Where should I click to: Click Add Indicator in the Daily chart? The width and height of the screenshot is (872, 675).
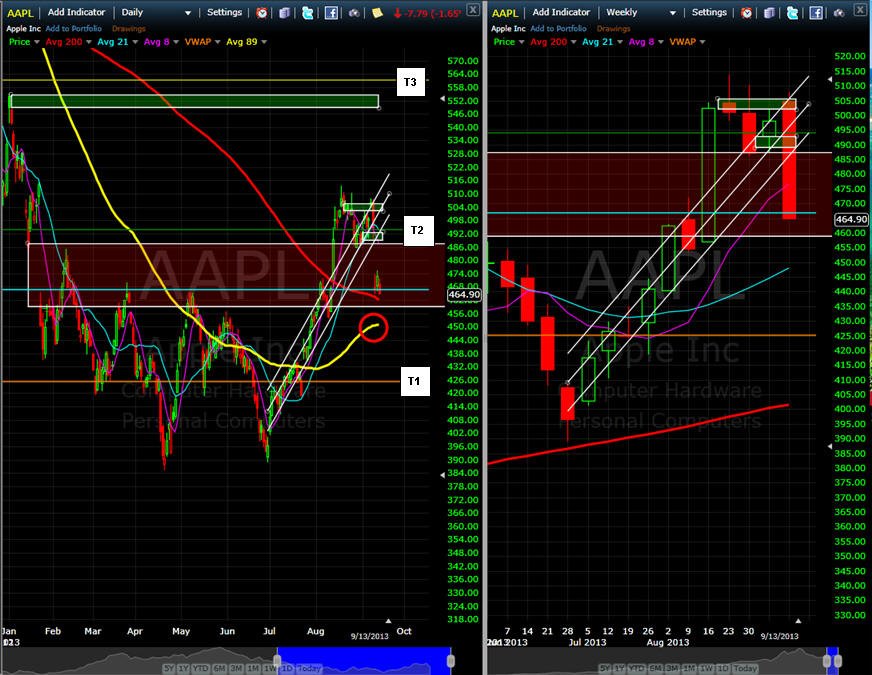pyautogui.click(x=76, y=12)
